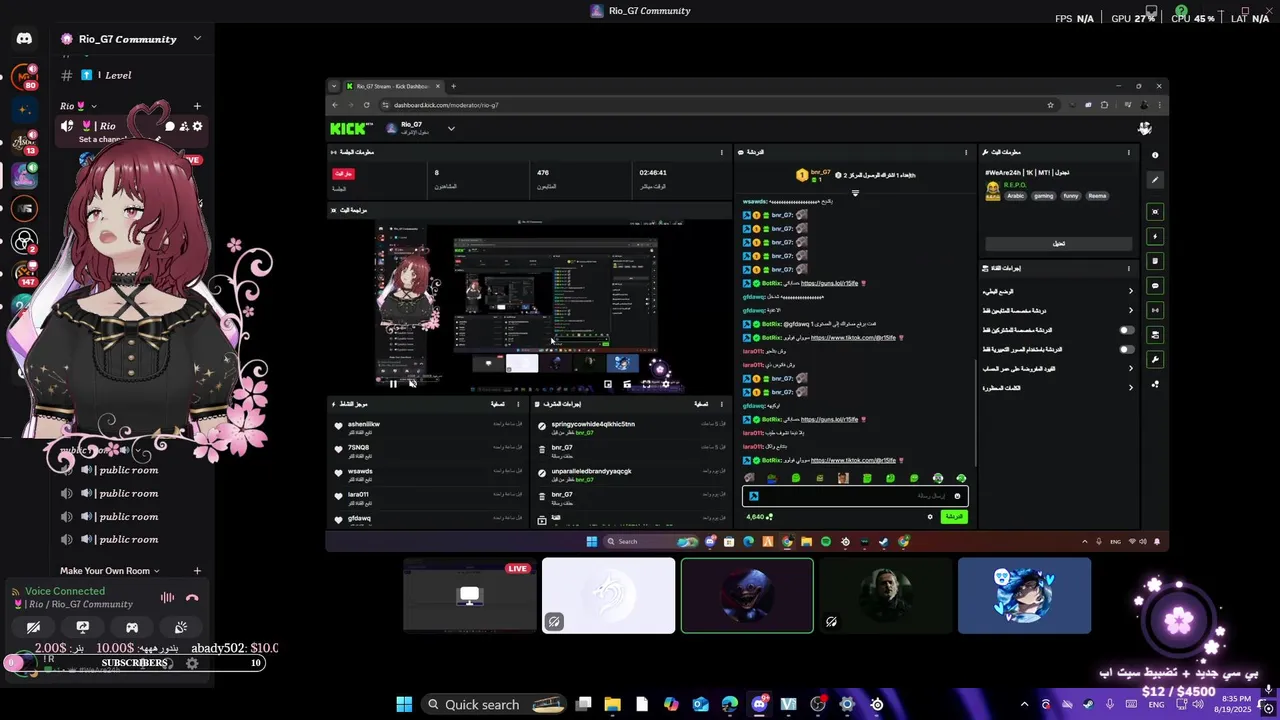Open stream info panel three-dot menu
Screen dimensions: 1280x720
pyautogui.click(x=1129, y=152)
